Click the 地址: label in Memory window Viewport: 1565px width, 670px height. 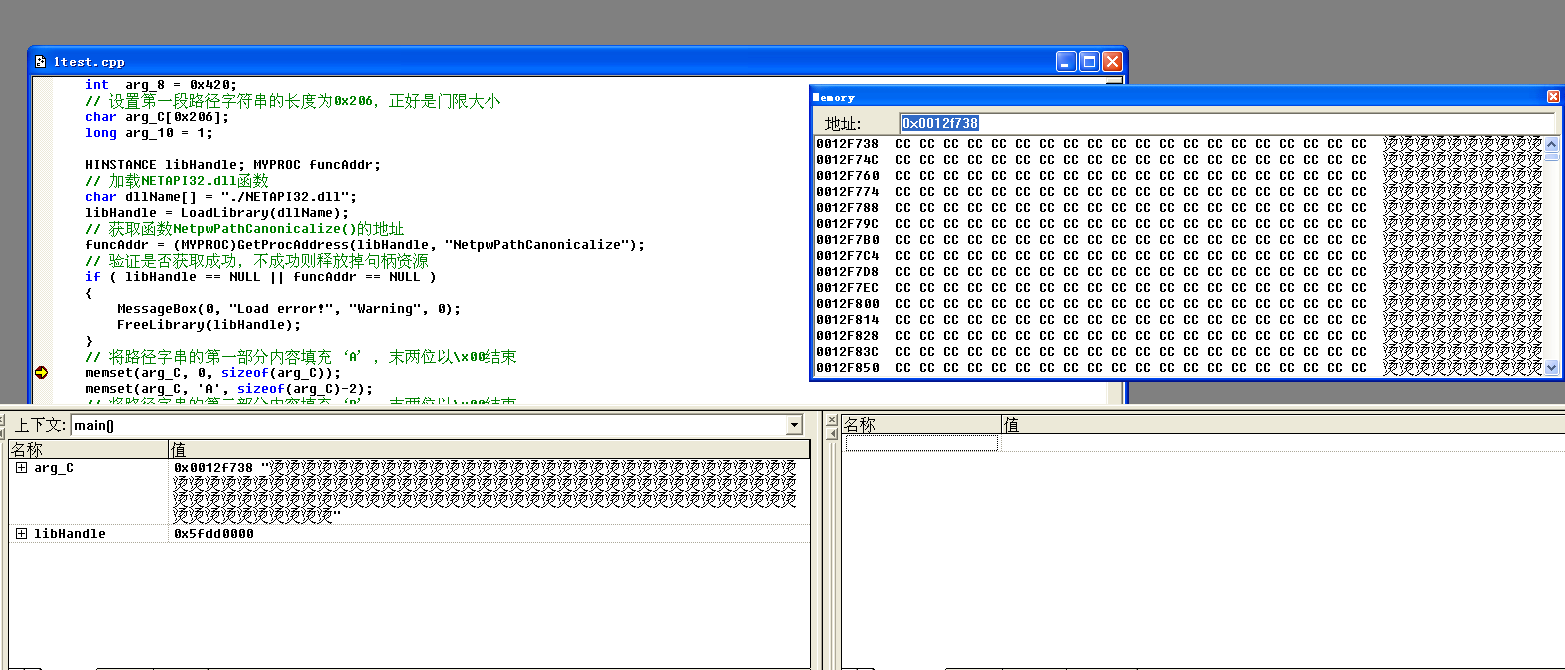tap(843, 124)
